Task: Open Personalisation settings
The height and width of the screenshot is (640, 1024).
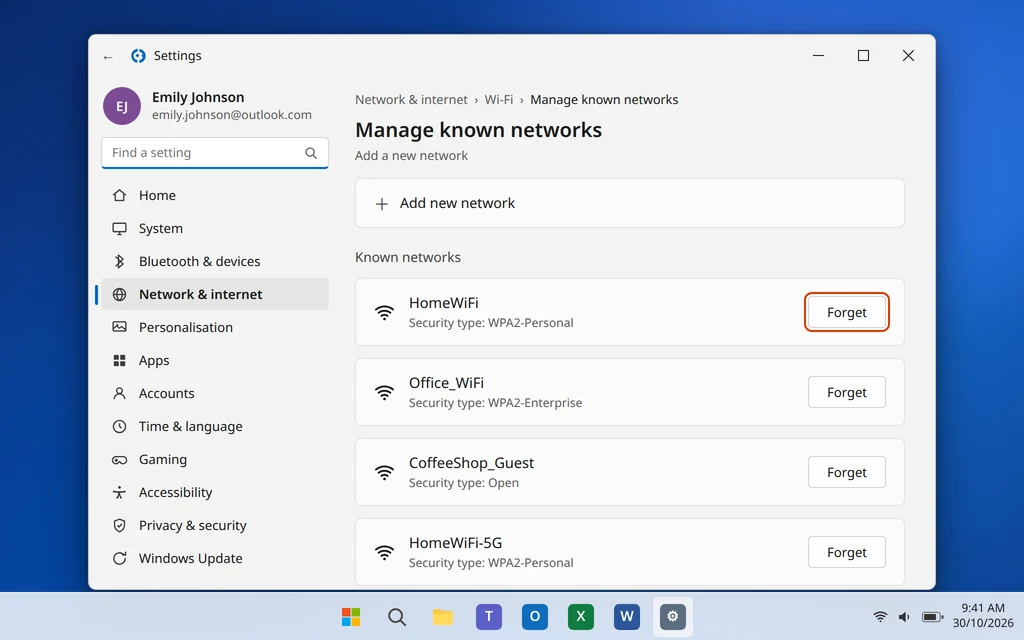Action: pos(215,327)
